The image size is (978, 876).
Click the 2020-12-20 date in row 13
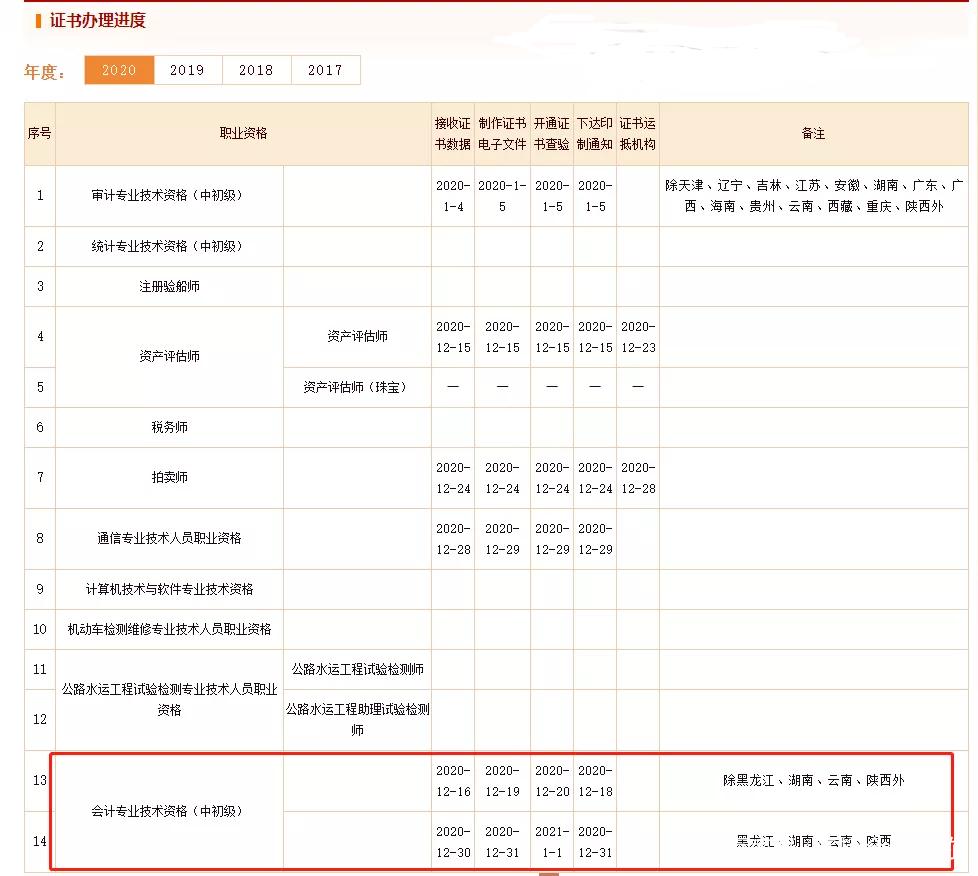tap(552, 781)
